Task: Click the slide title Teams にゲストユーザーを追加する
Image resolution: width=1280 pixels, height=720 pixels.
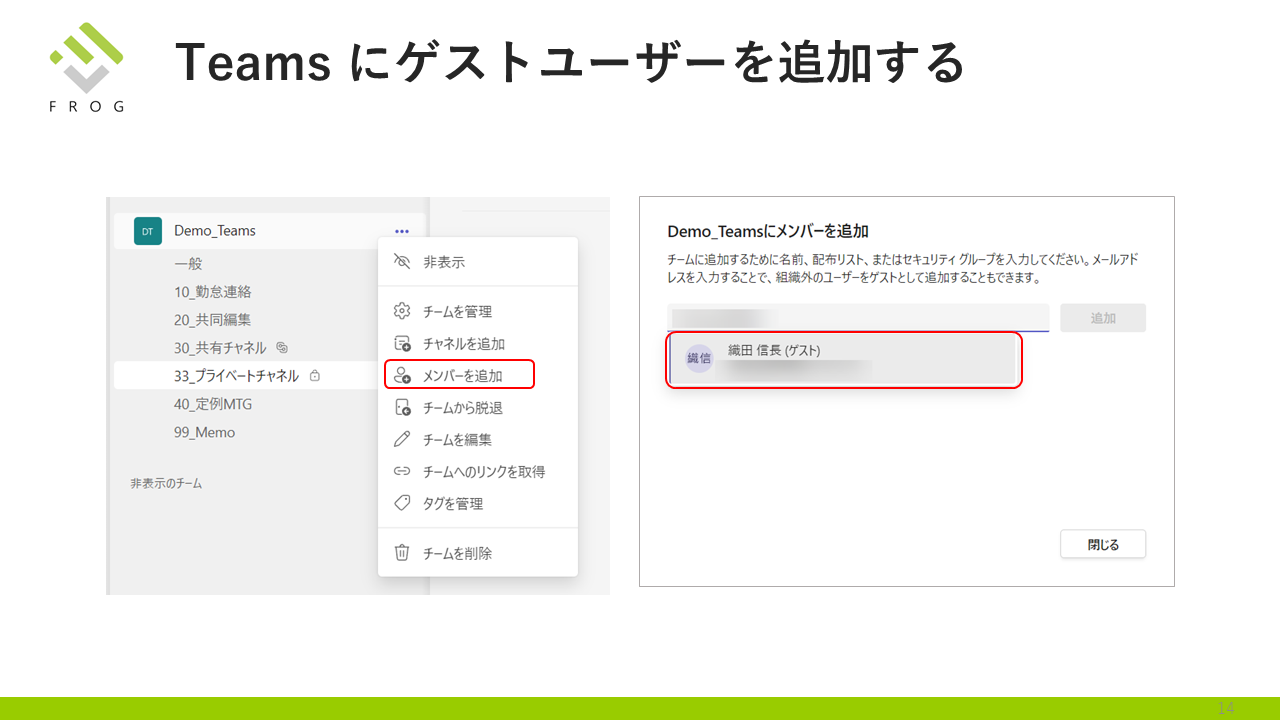Action: (x=570, y=63)
